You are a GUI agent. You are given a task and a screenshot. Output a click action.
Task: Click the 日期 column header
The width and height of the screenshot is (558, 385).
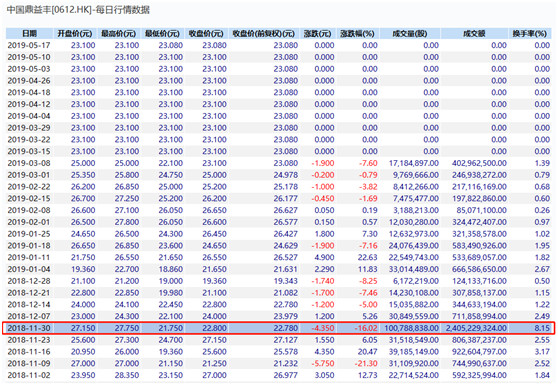click(29, 33)
